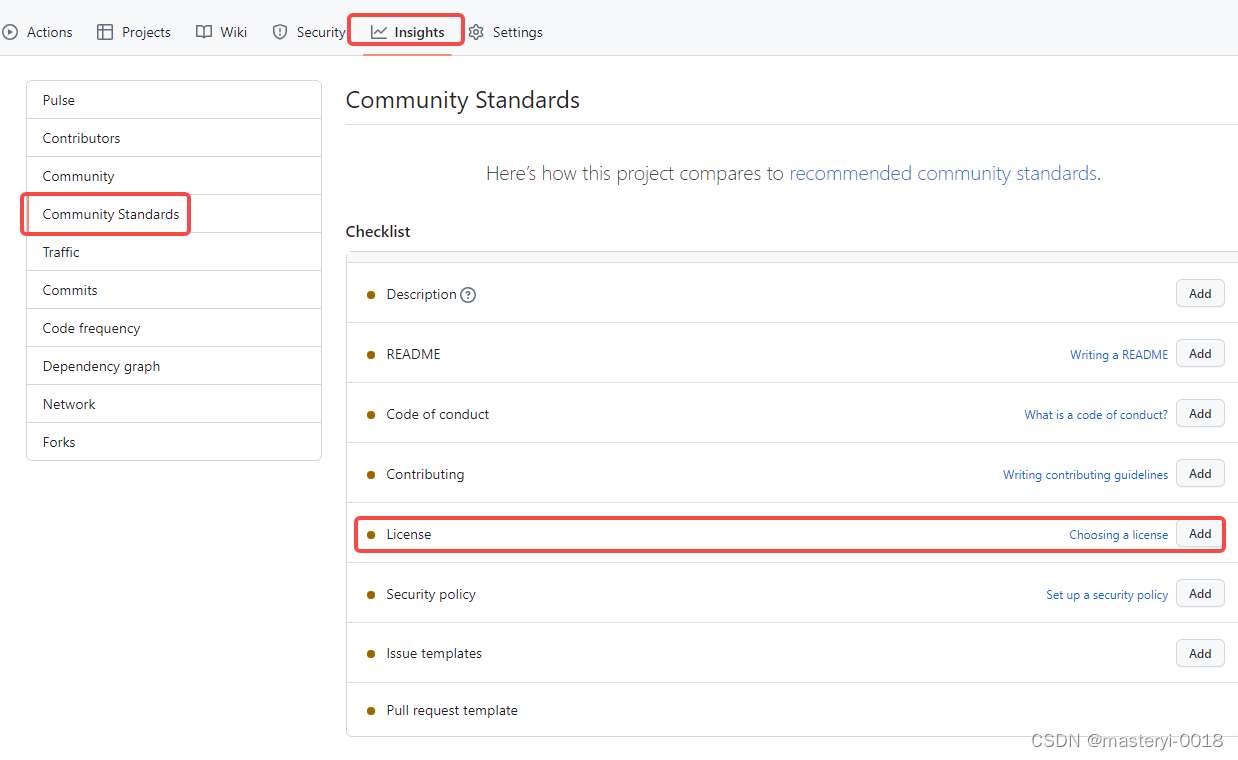Show the Traffic insights page
The height and width of the screenshot is (760, 1238).
point(174,252)
